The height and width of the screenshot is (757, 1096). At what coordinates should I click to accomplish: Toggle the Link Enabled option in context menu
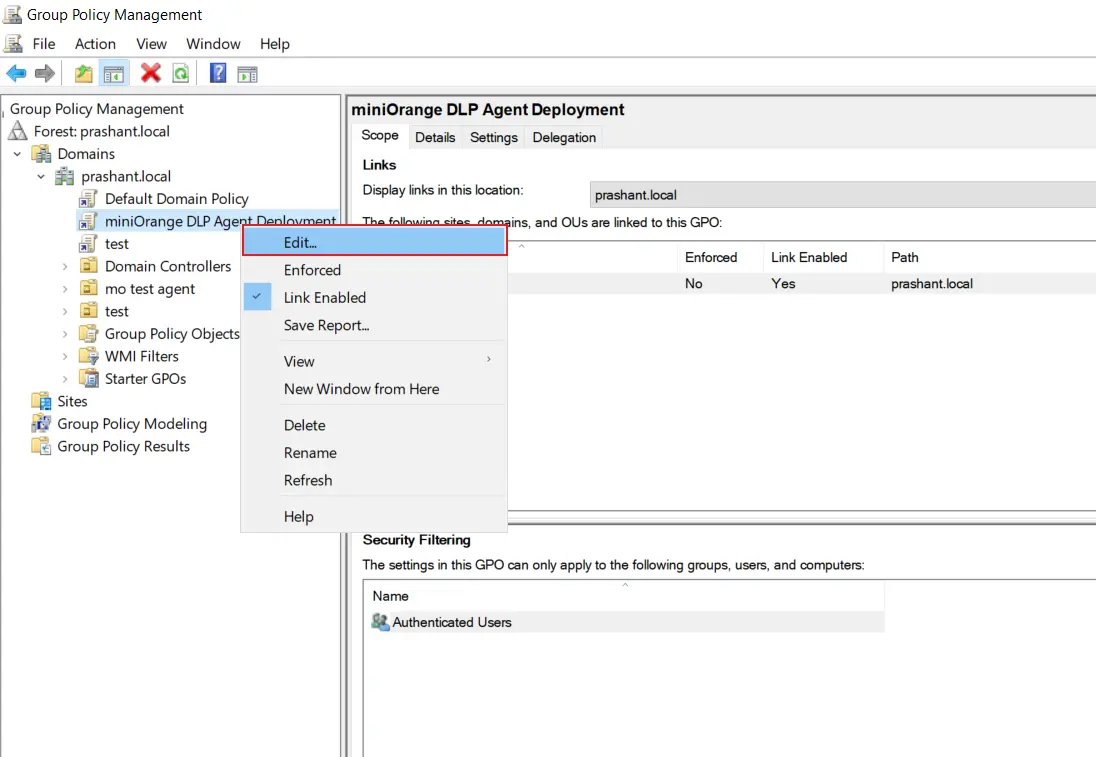(x=325, y=297)
